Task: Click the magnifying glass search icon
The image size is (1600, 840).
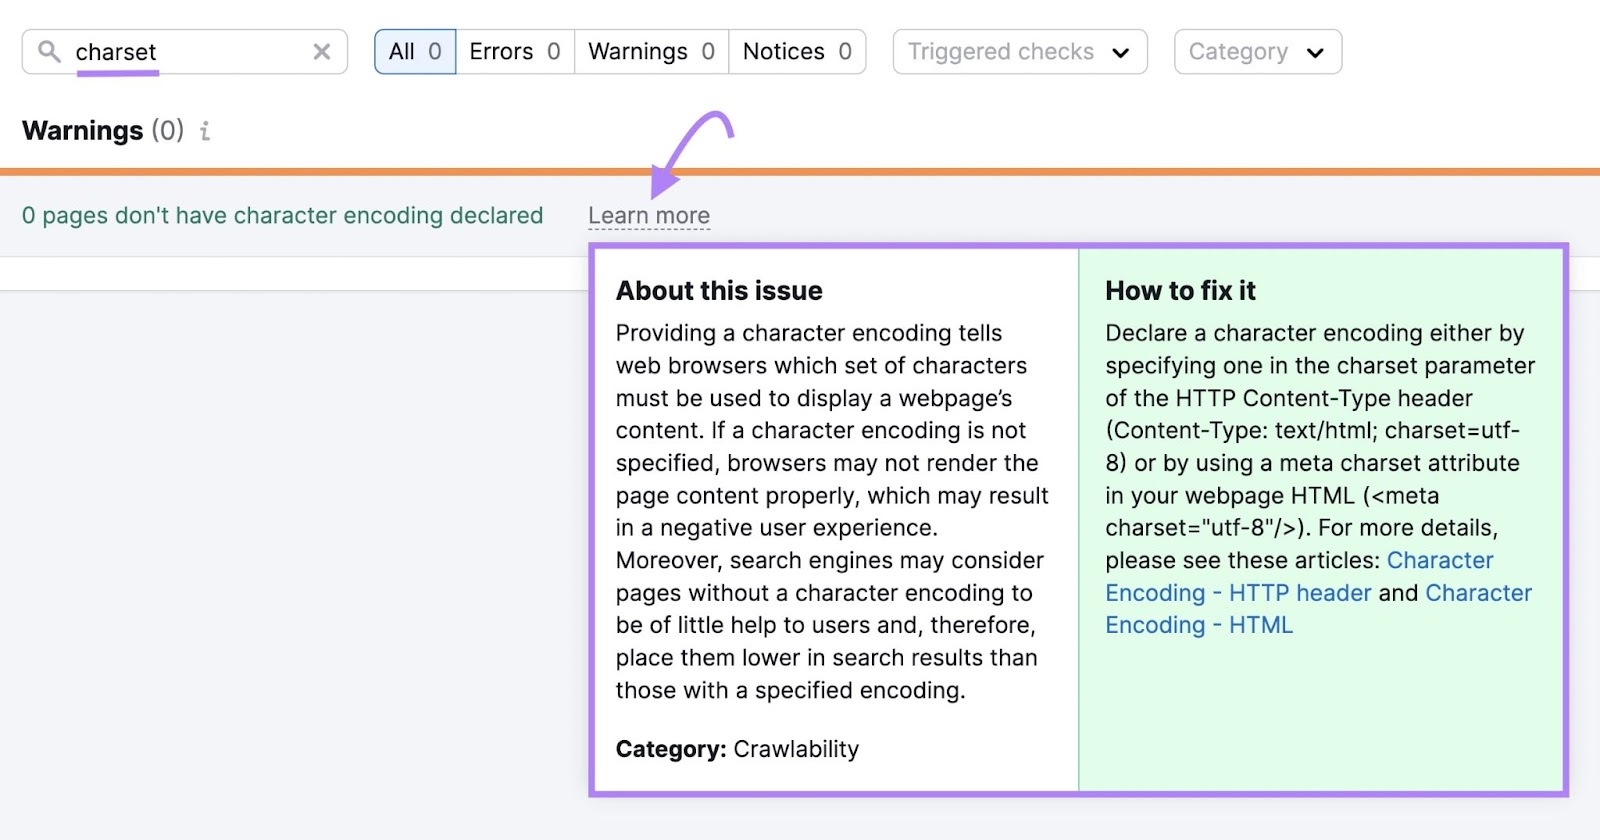Action: [x=49, y=51]
